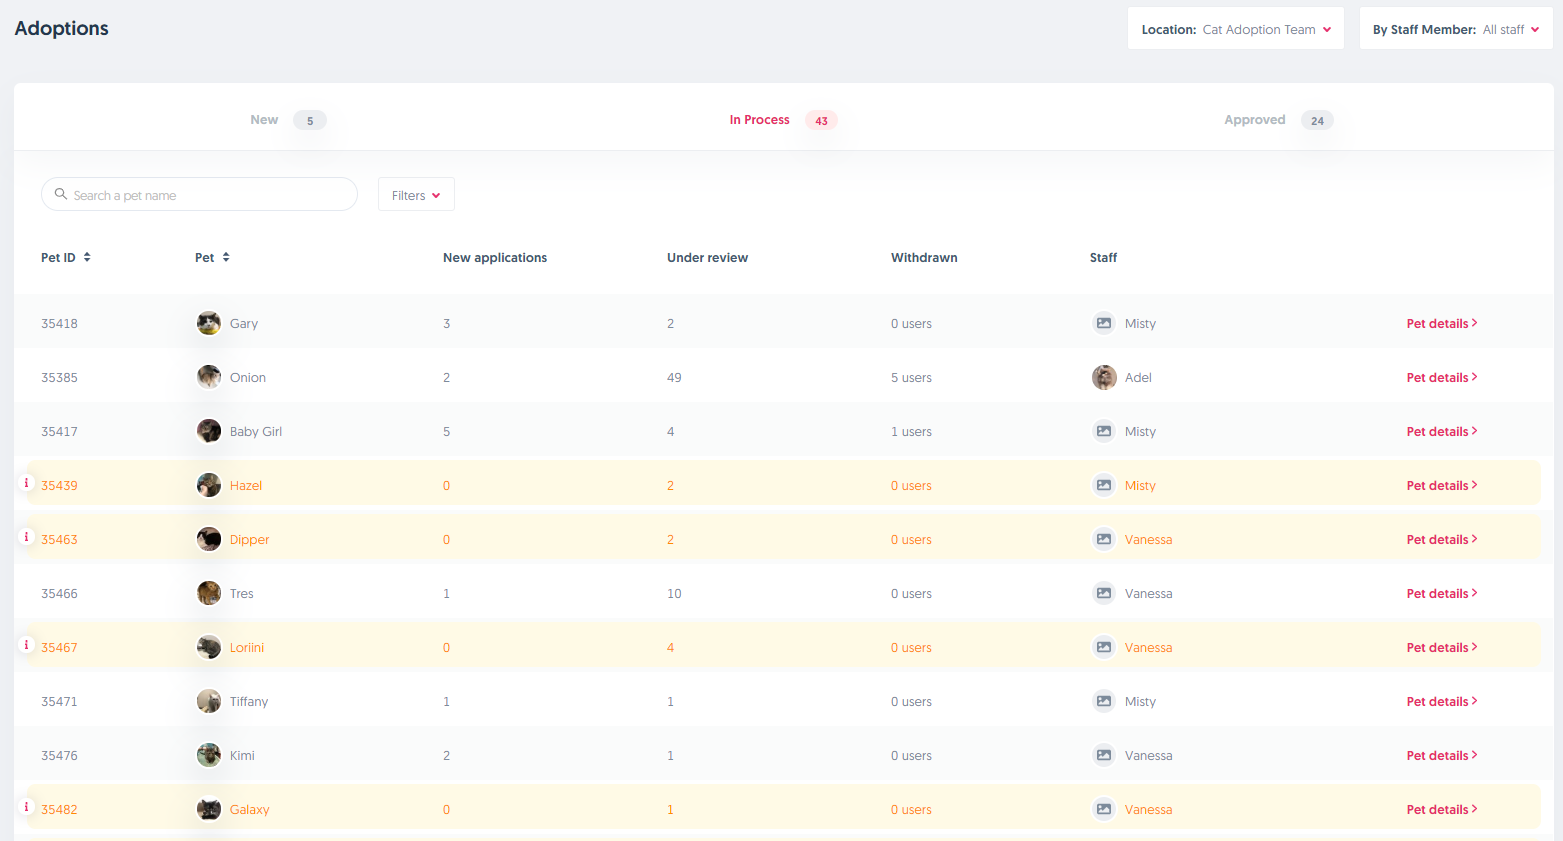The width and height of the screenshot is (1563, 841).
Task: Open the Location dropdown for Cat Adoption Team
Action: click(1235, 29)
